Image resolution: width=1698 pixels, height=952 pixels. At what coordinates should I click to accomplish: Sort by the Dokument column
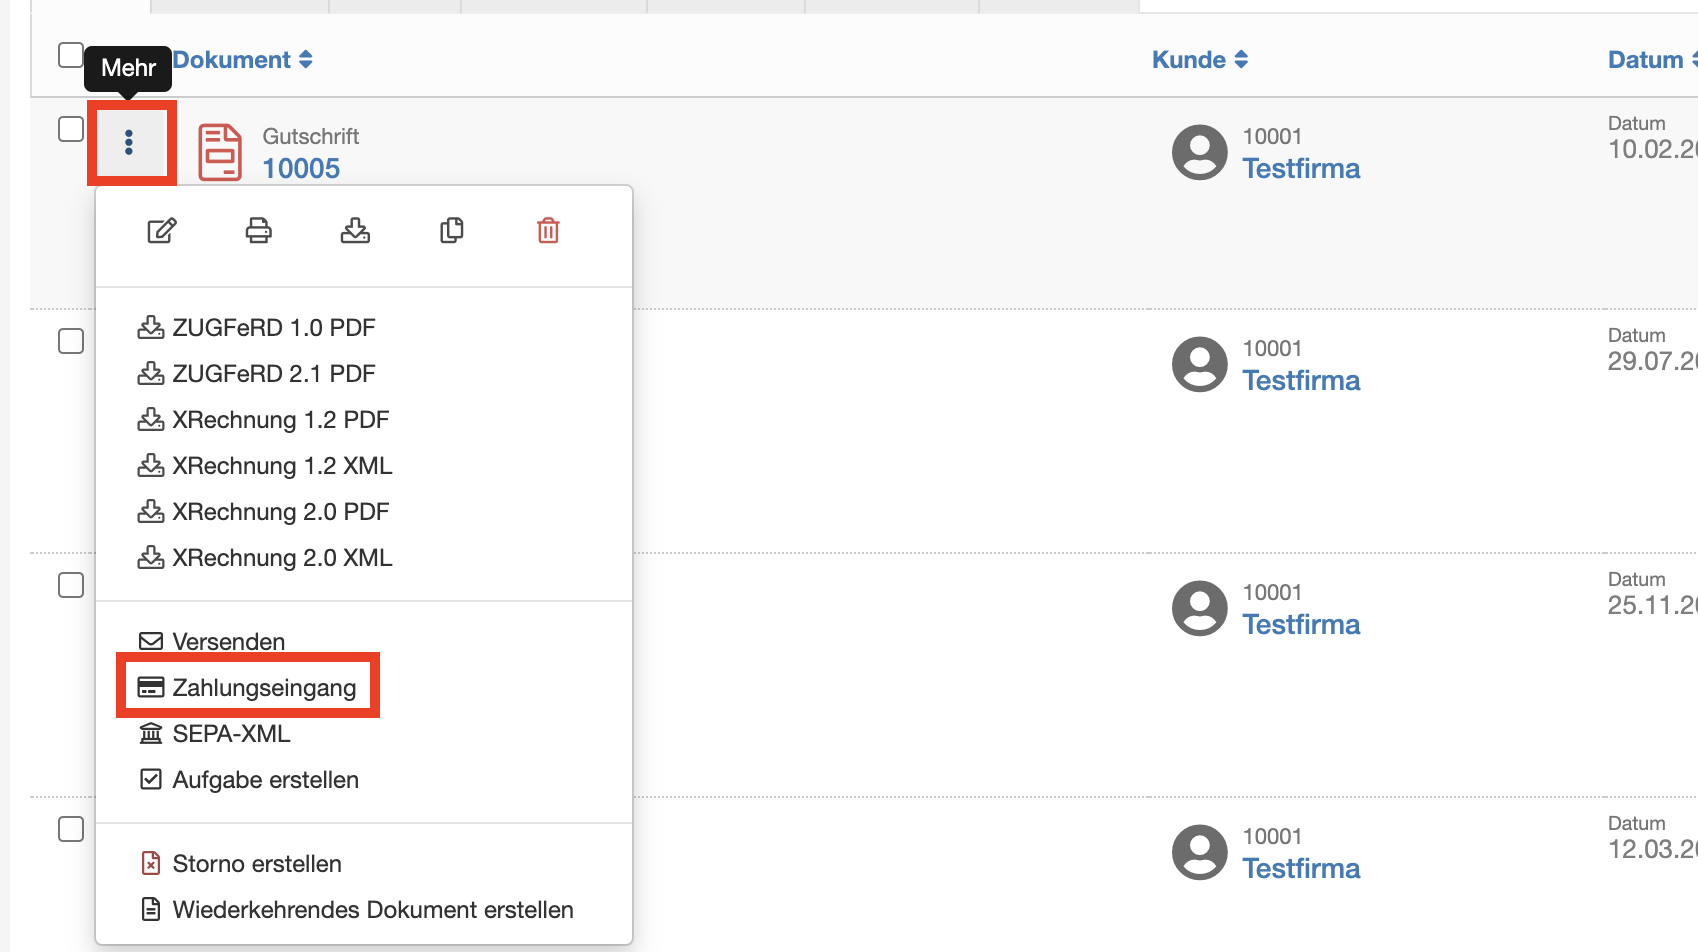pos(243,60)
